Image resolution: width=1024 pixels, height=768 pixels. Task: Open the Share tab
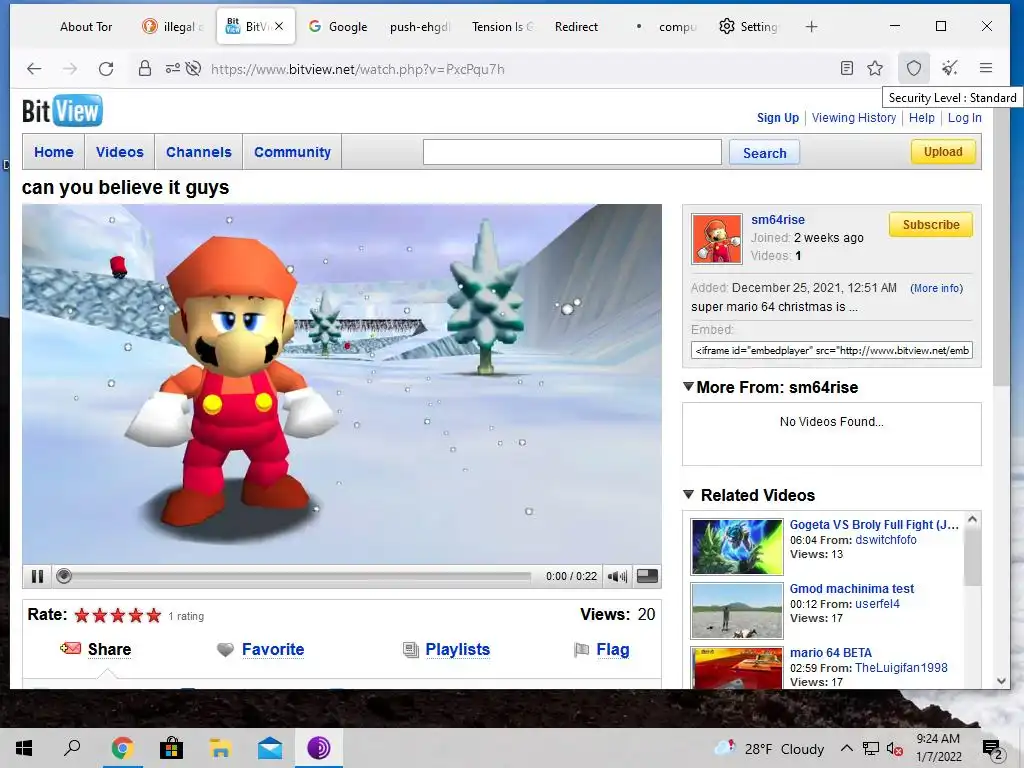point(109,649)
